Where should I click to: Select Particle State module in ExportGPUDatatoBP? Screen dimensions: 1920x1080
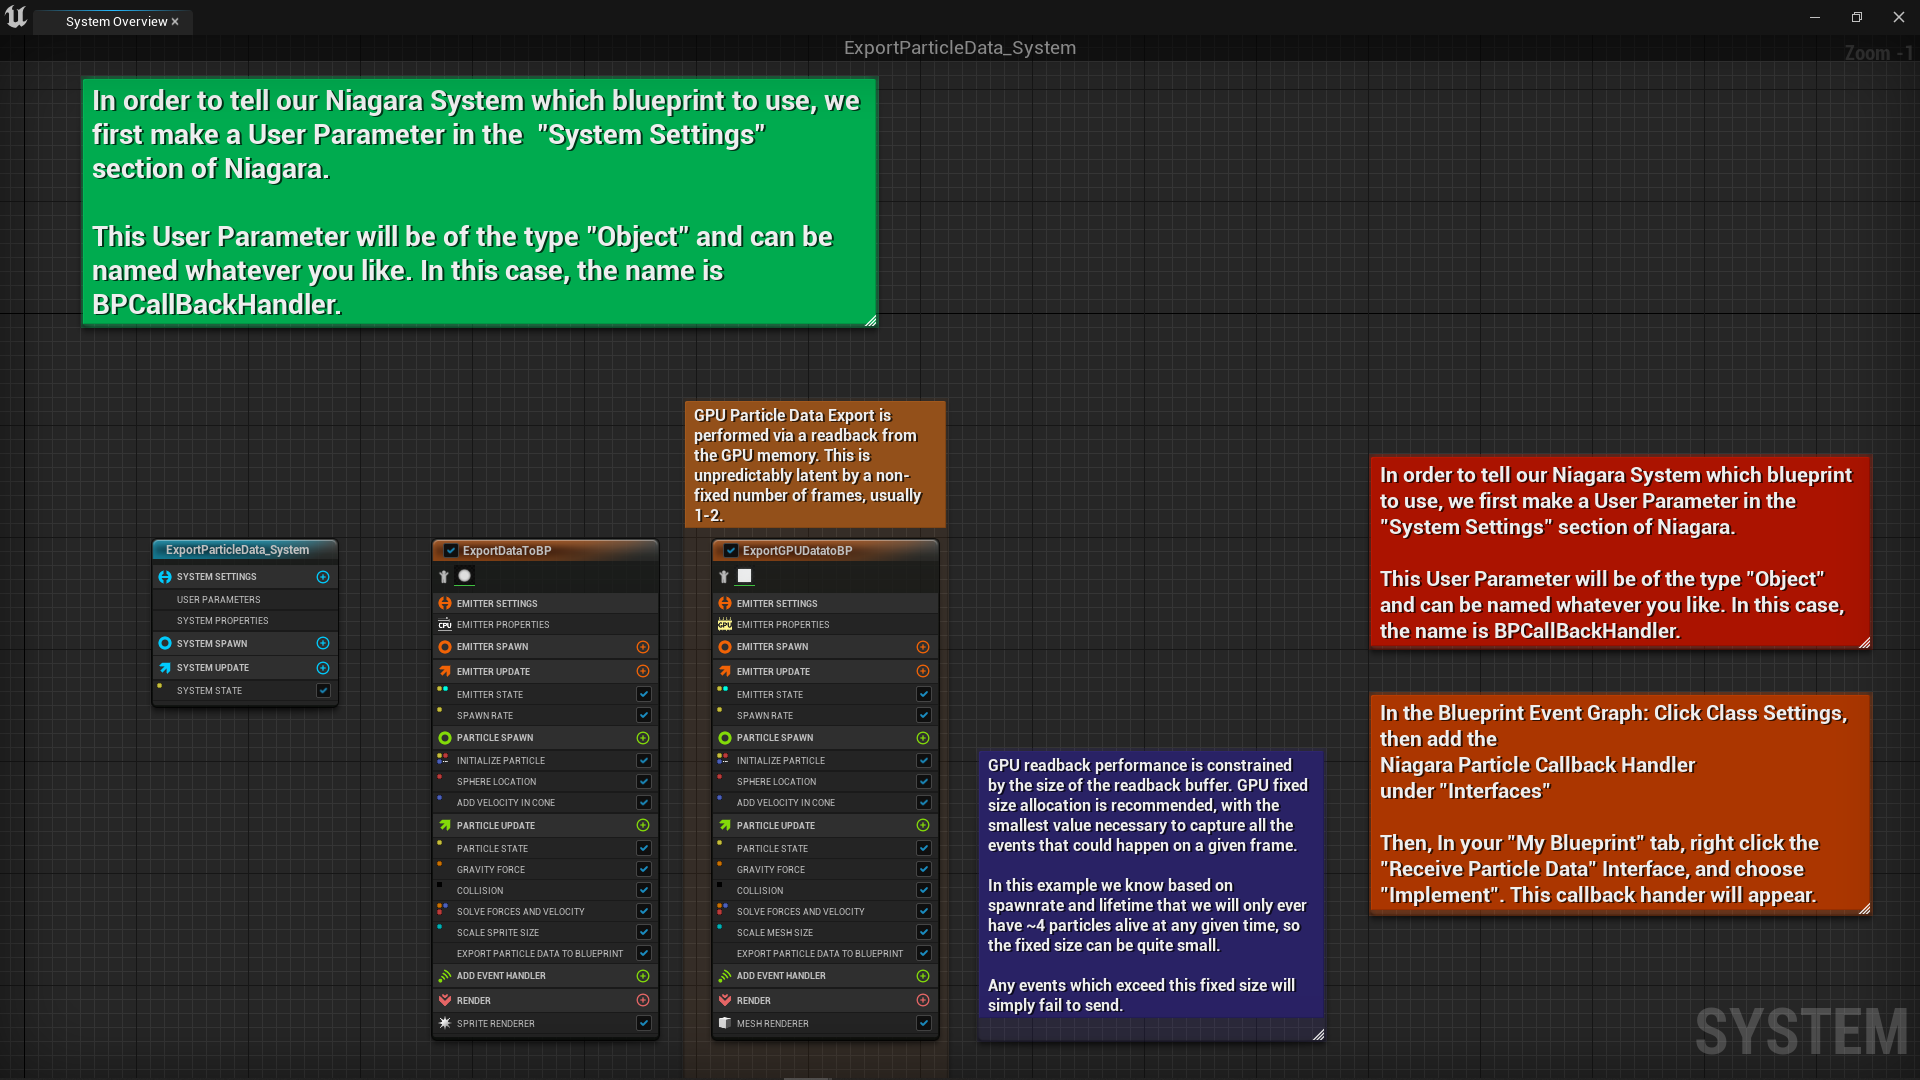825,848
